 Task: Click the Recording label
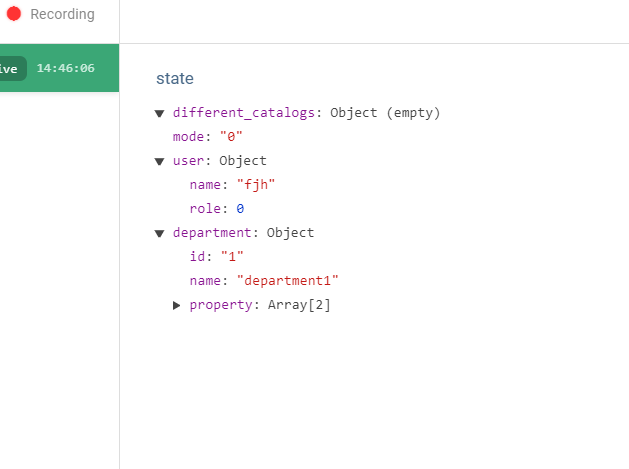[x=63, y=14]
